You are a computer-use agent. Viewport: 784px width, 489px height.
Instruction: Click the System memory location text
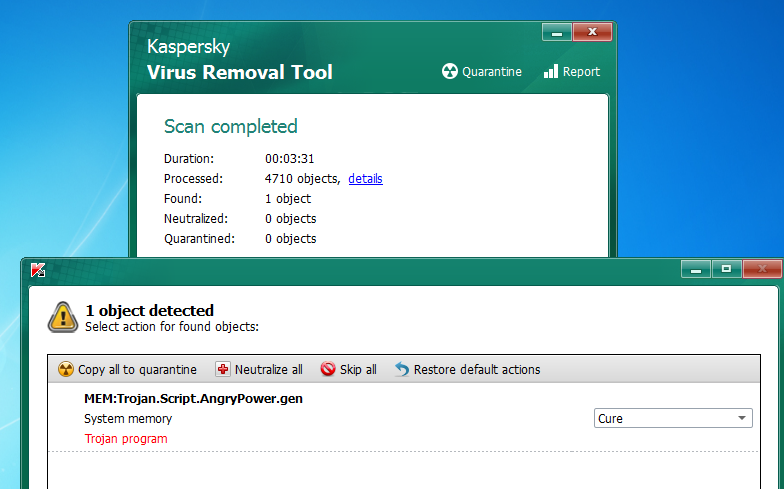[128, 418]
